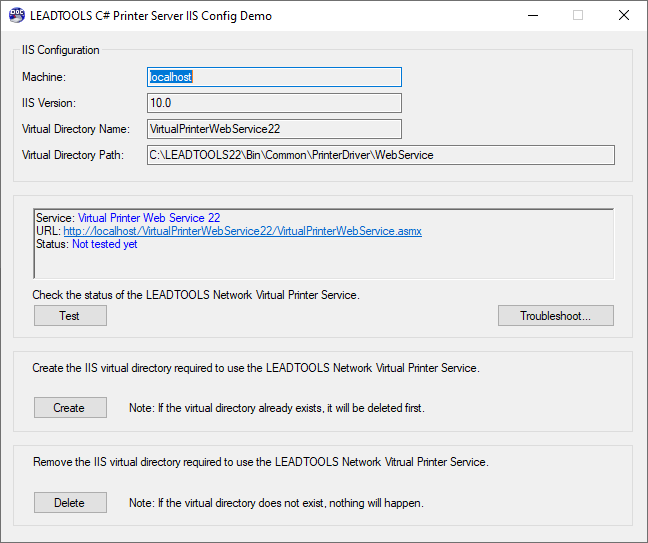Open the VirtualPrinterWebService.asmx URL link
648x543 pixels.
243,231
